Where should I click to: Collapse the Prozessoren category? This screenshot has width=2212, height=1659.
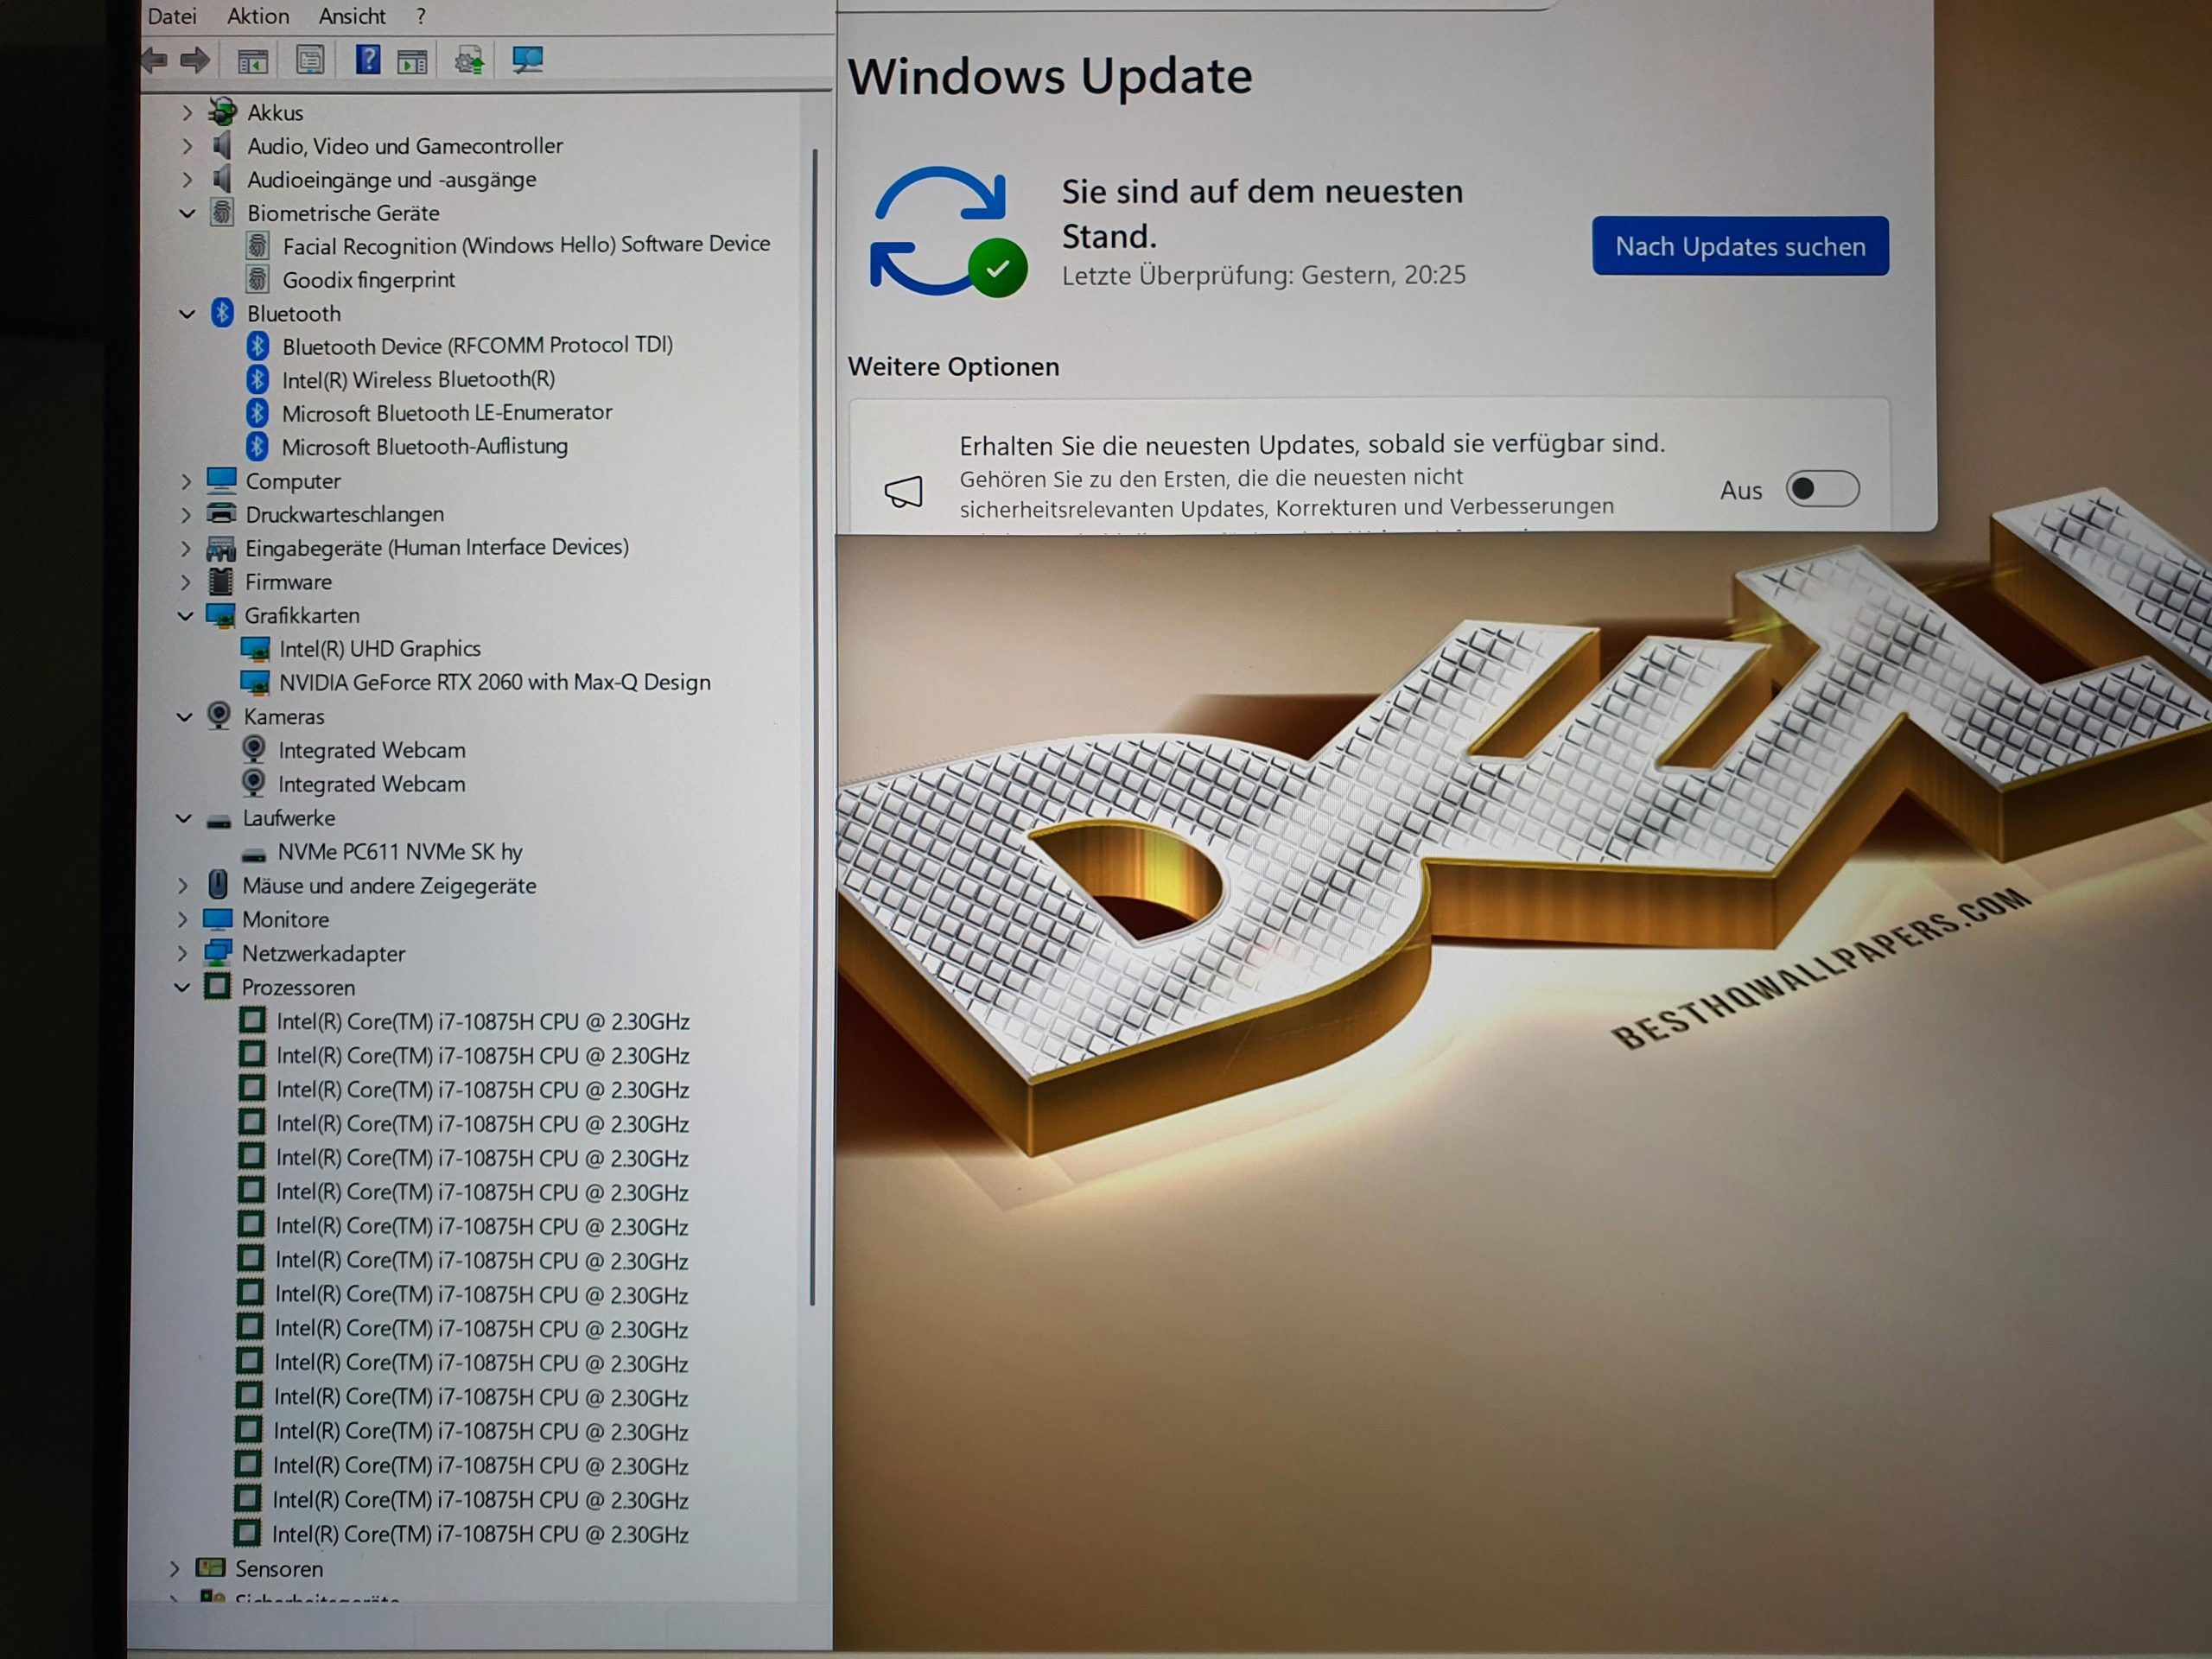point(182,987)
